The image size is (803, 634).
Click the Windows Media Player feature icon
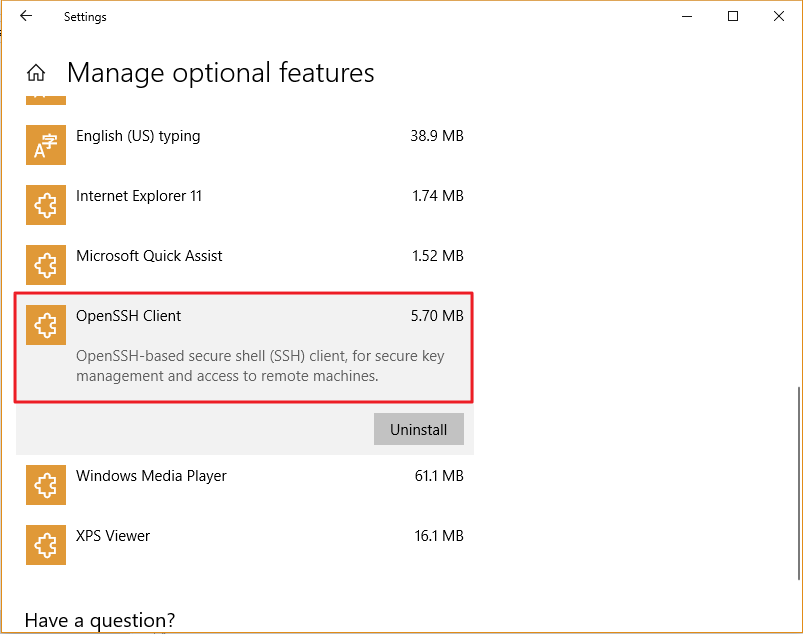(45, 485)
